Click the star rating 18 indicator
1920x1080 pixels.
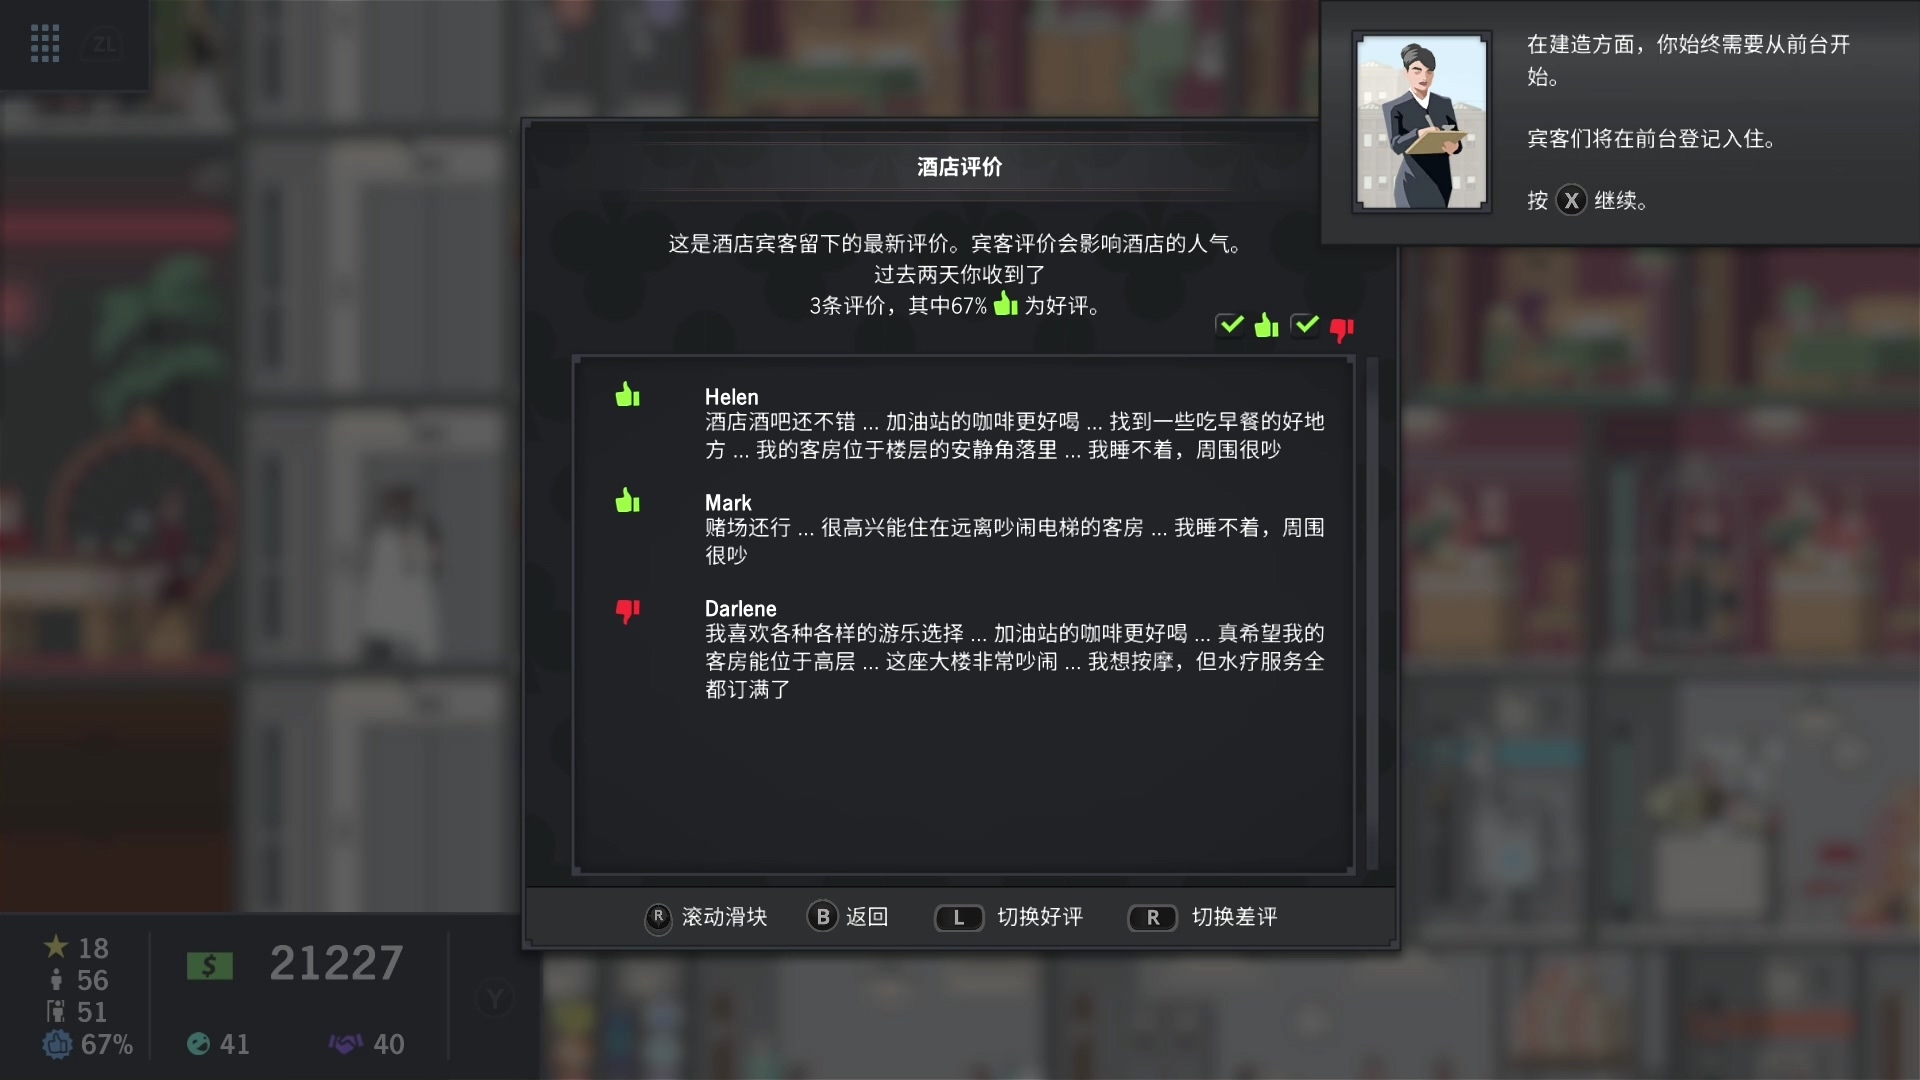point(76,947)
